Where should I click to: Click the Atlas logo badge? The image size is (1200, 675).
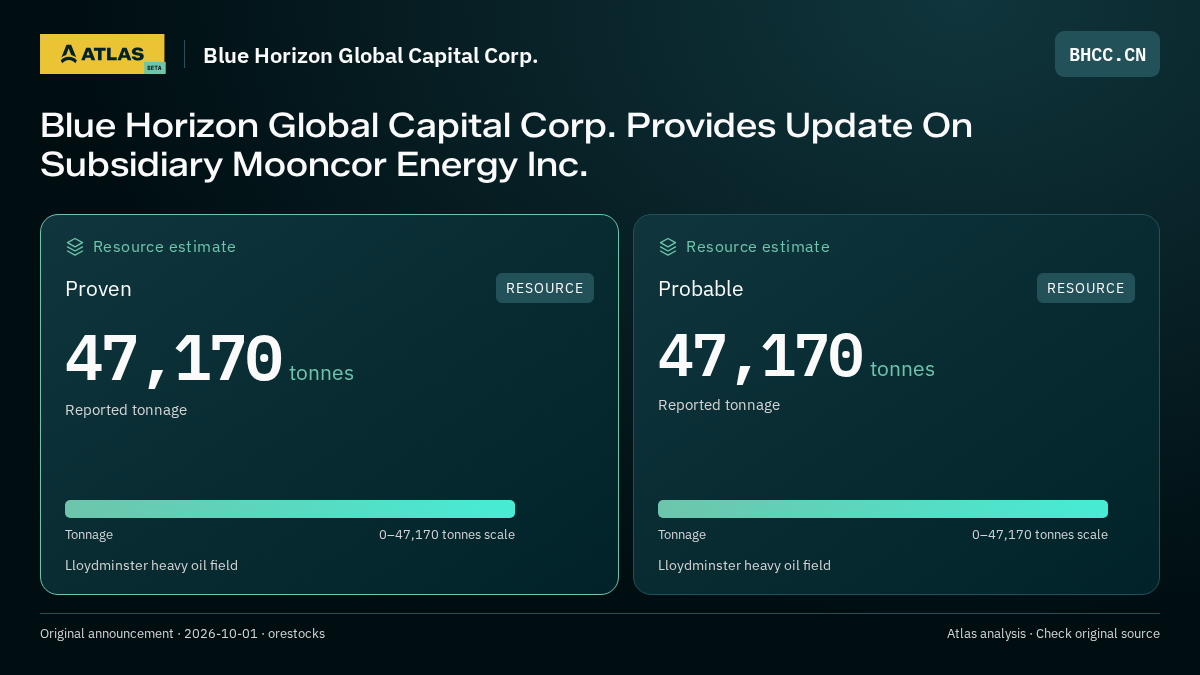point(102,54)
